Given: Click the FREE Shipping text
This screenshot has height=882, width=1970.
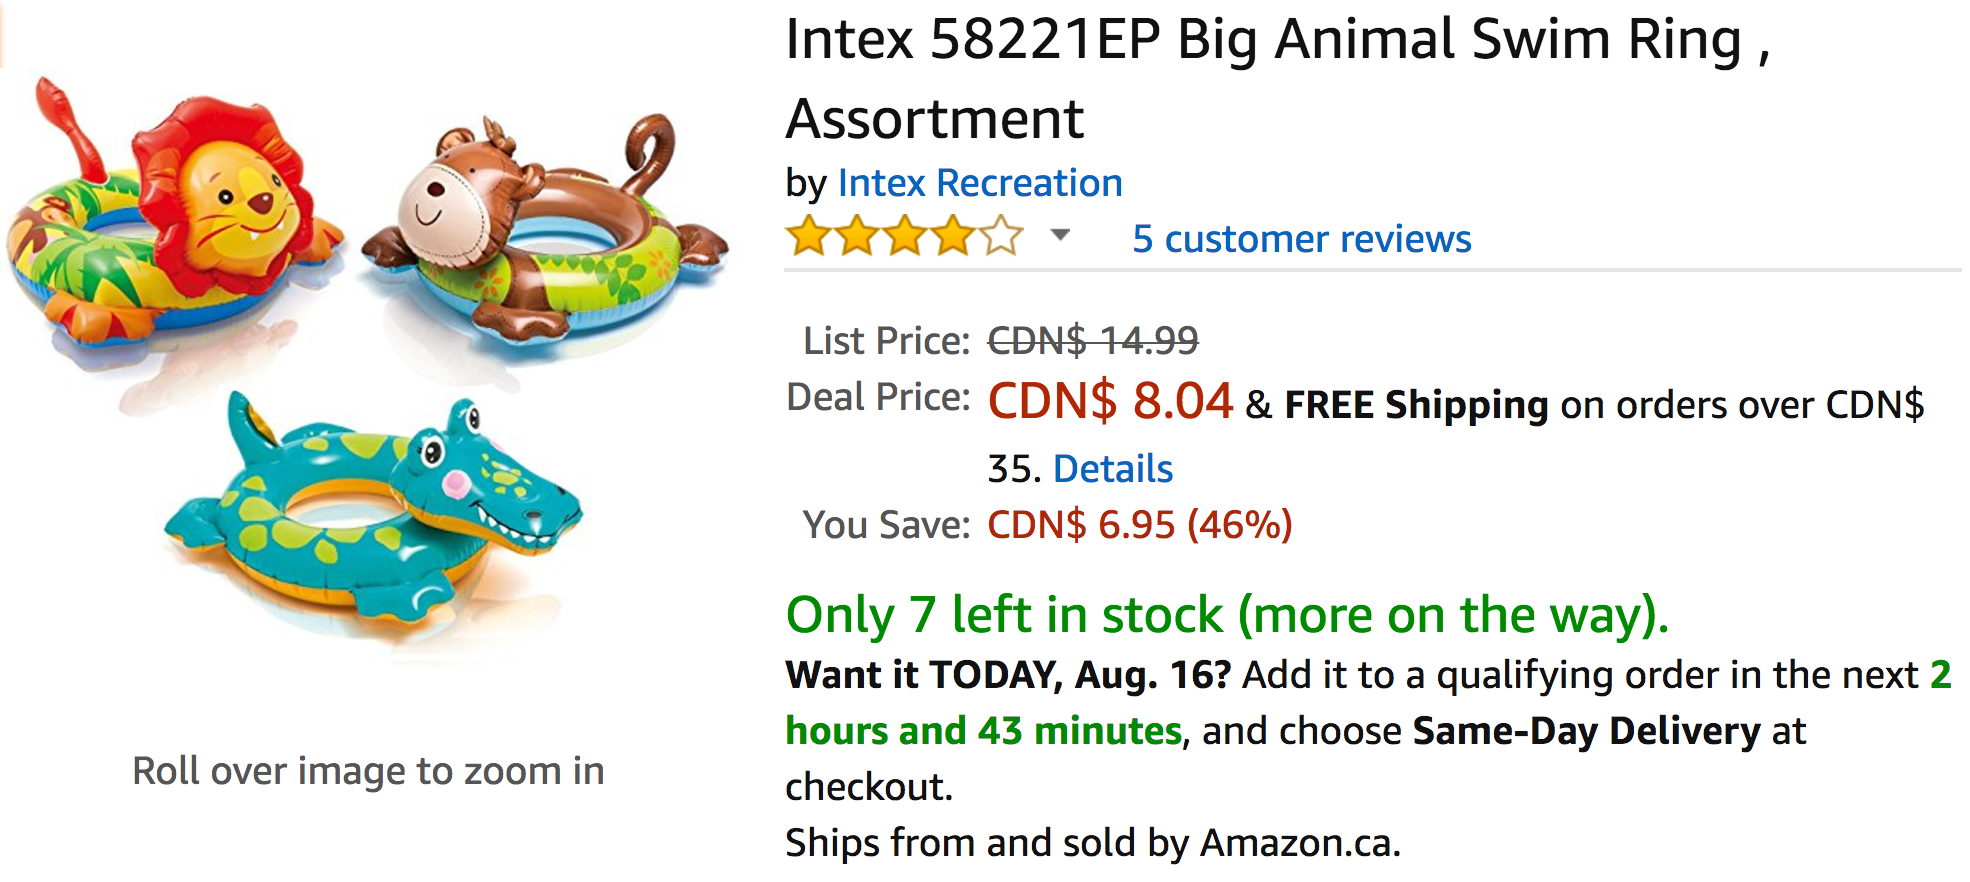Looking at the screenshot, I should coord(1416,405).
